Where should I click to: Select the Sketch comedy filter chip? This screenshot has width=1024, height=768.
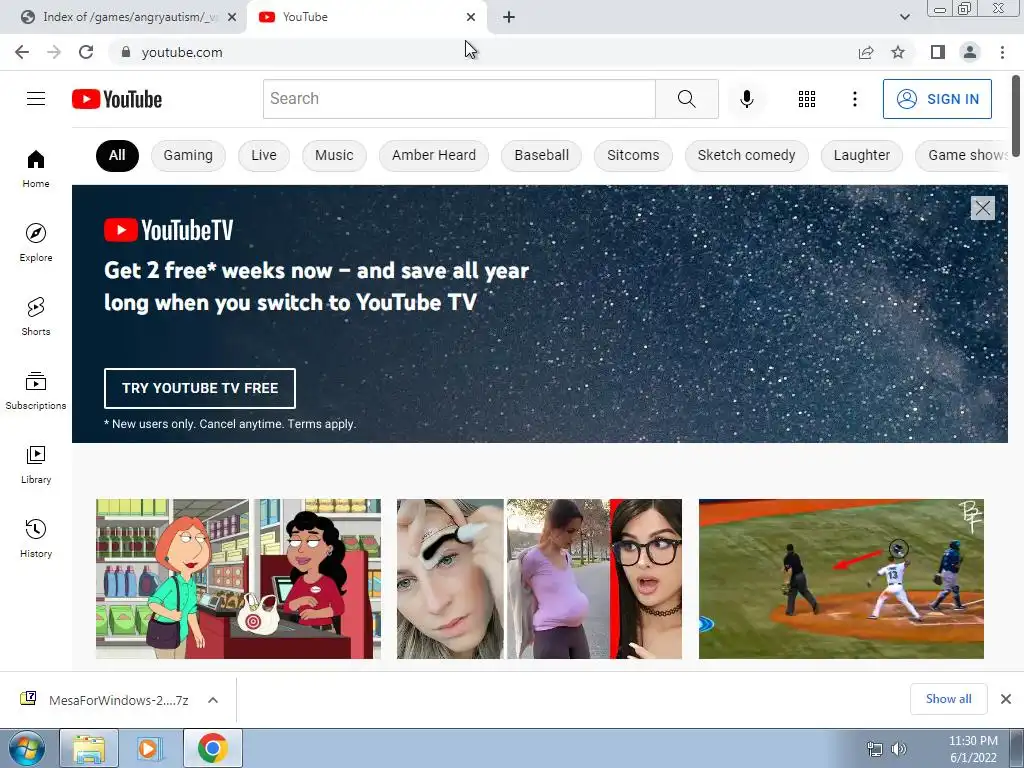click(x=746, y=155)
